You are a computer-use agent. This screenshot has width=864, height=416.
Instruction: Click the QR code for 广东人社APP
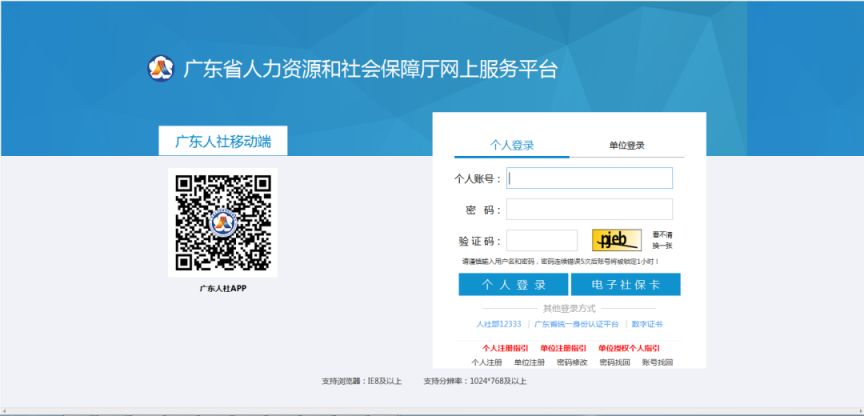(x=223, y=223)
